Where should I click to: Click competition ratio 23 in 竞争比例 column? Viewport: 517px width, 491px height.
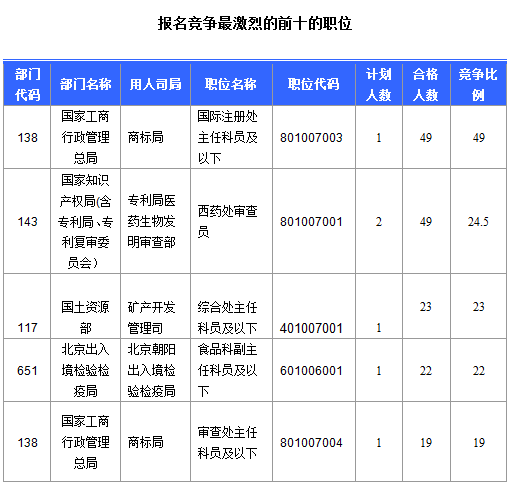tap(478, 307)
